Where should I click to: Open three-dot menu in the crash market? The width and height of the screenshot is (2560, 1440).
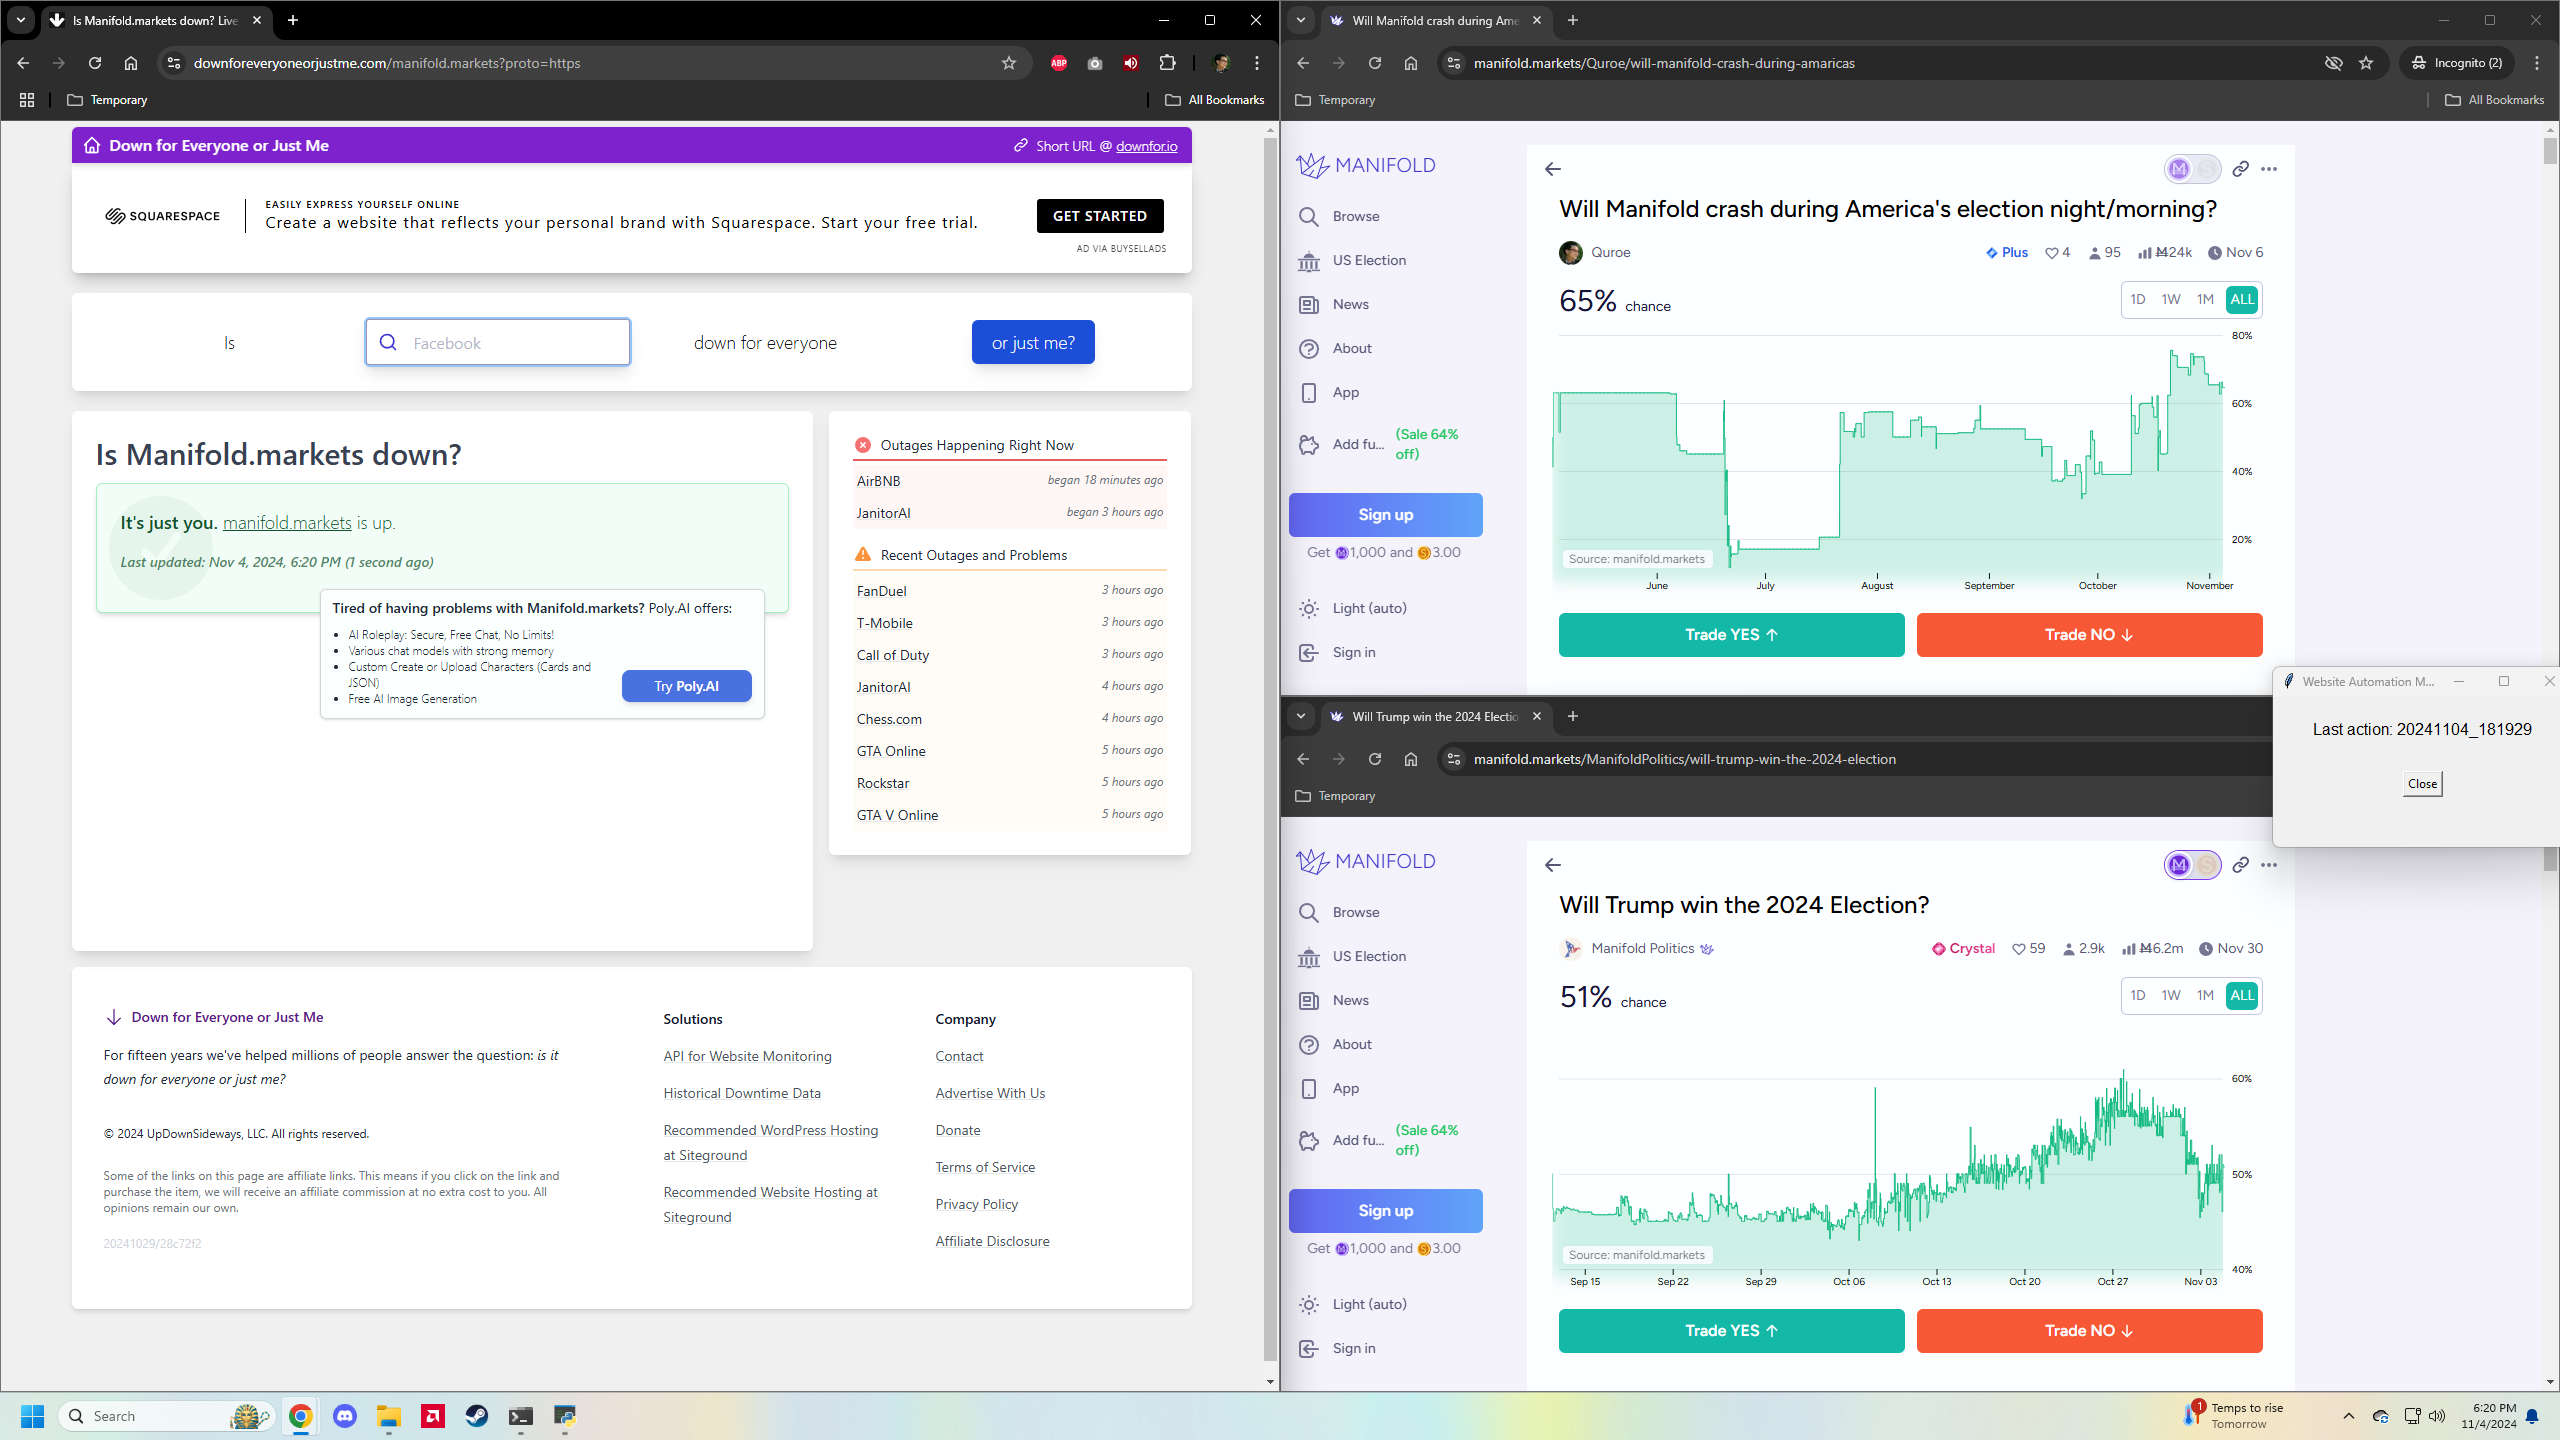click(x=2269, y=169)
